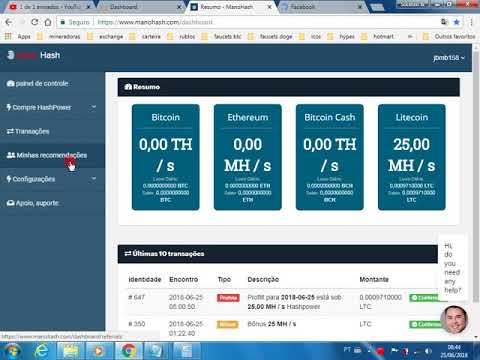Expand the Compre HashPower menu

tap(52, 107)
